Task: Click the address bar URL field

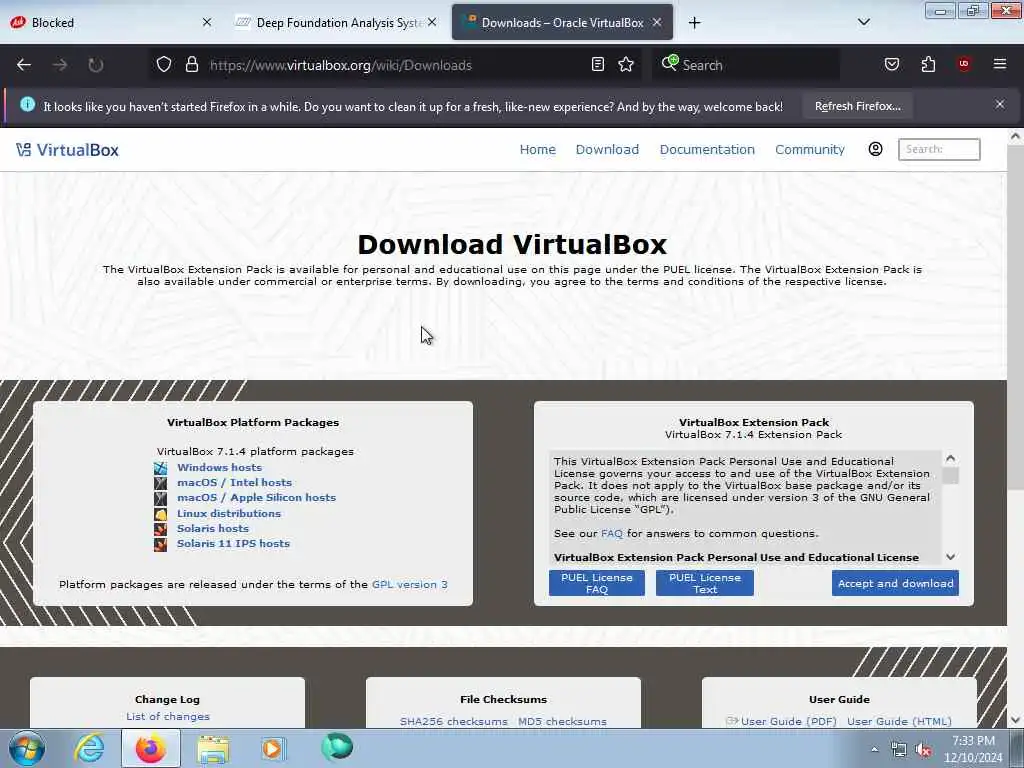Action: coord(395,65)
